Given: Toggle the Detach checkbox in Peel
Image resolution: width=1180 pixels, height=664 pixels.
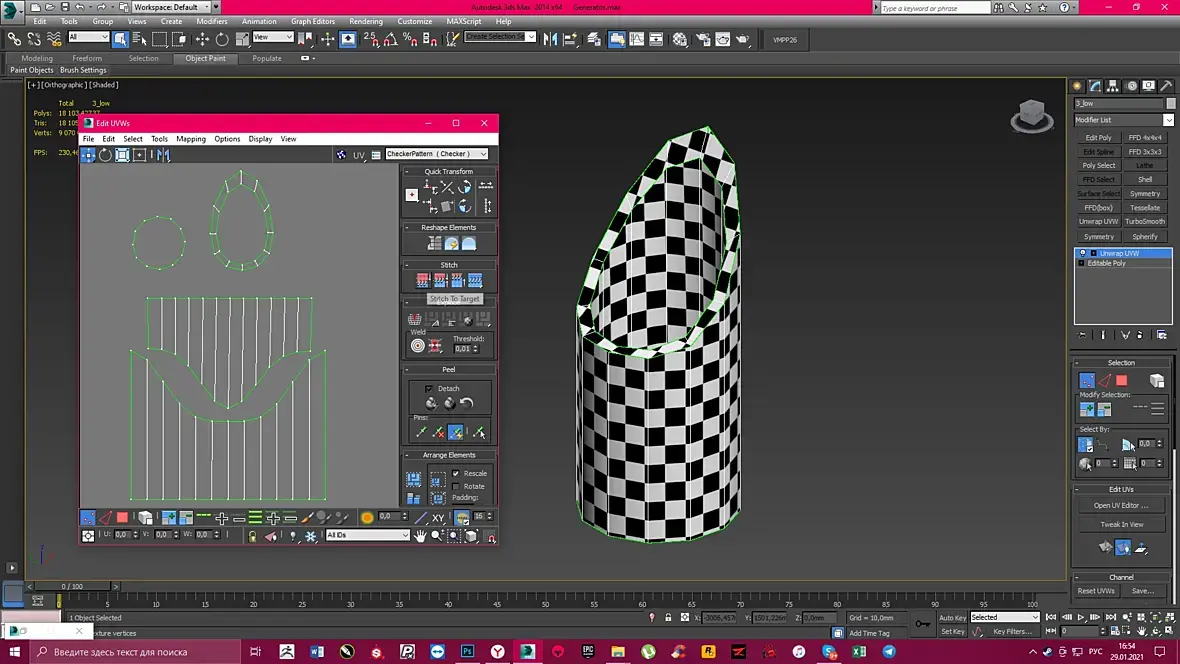Looking at the screenshot, I should (429, 388).
